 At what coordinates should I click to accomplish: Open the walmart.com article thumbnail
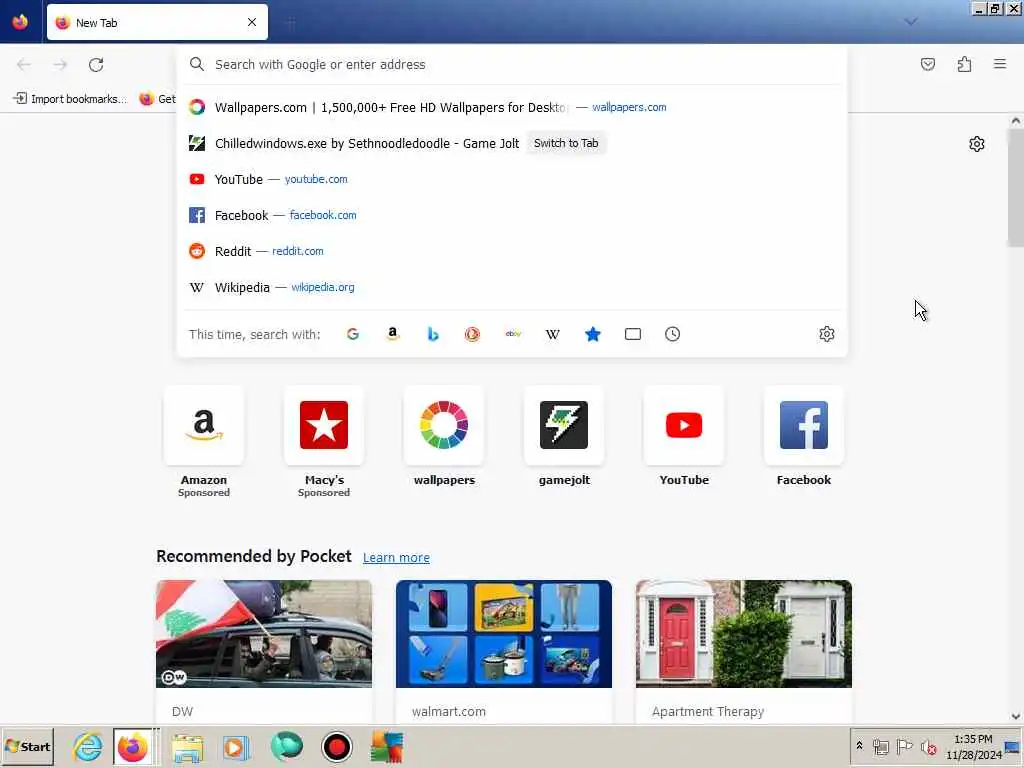coord(504,633)
